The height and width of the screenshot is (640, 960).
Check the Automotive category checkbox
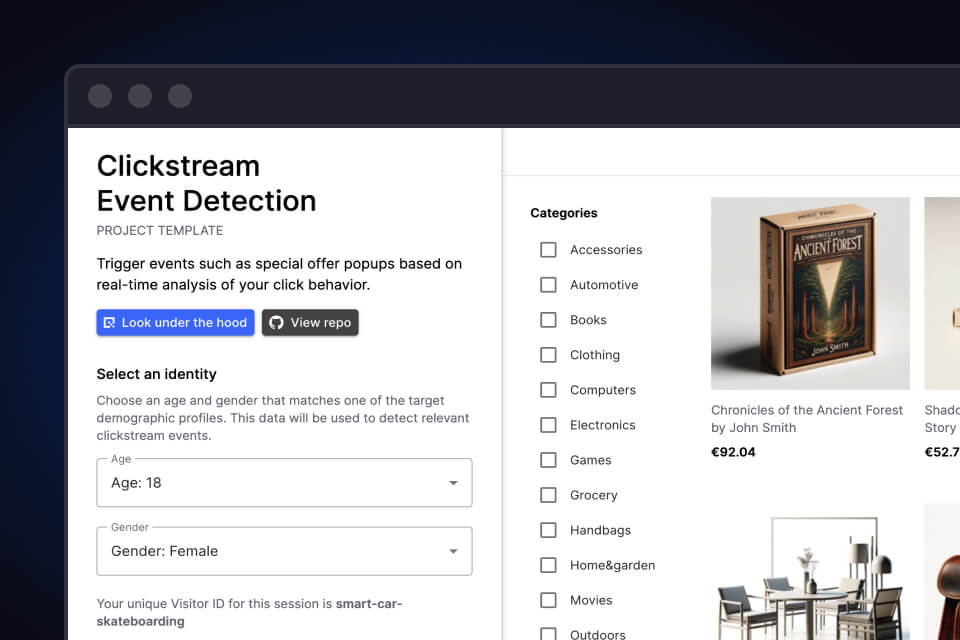coord(548,284)
